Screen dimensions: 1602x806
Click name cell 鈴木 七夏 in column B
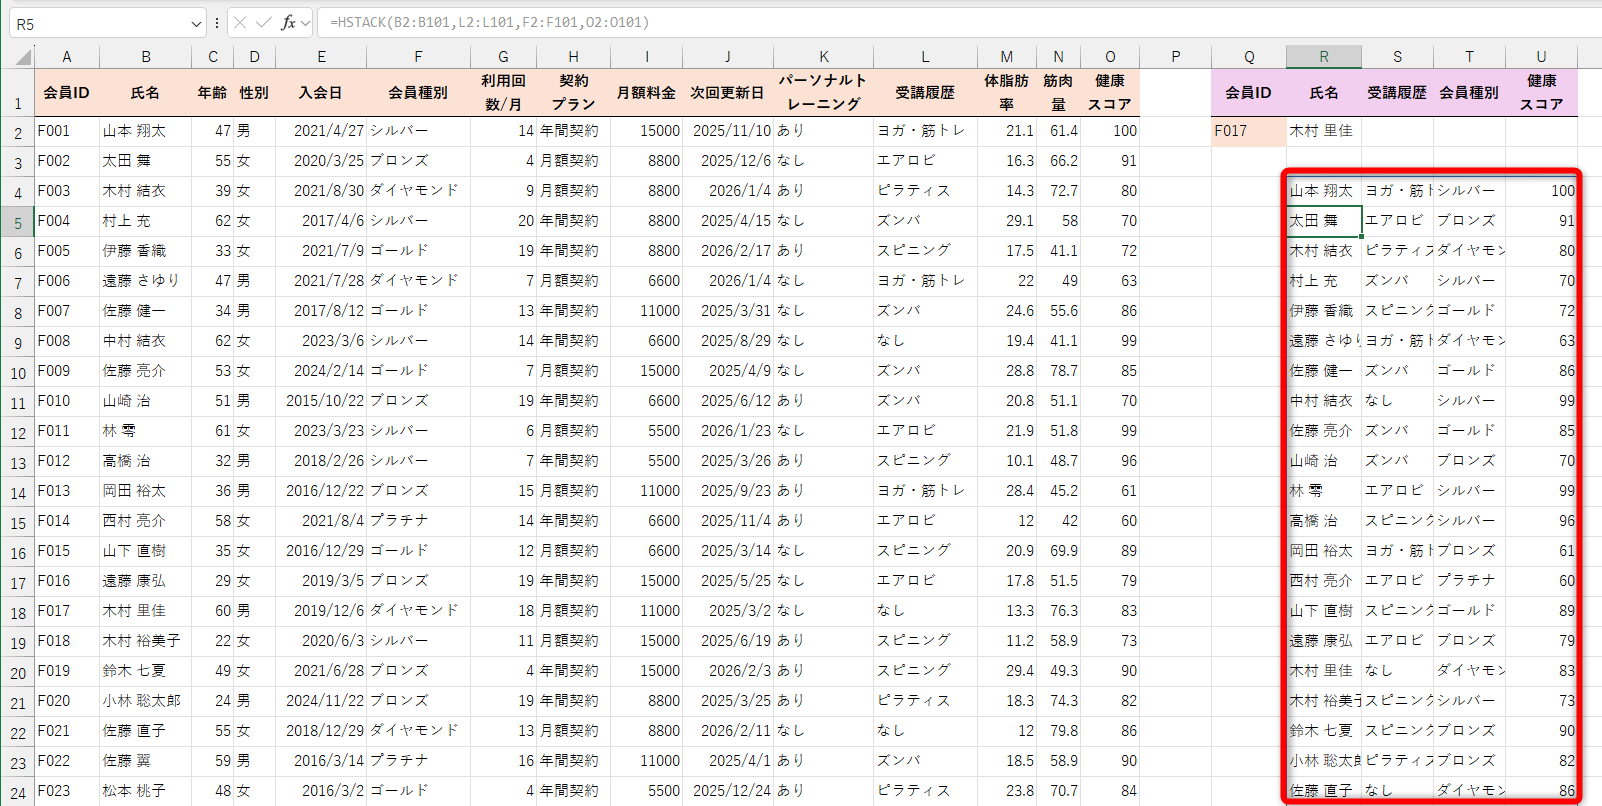click(145, 671)
